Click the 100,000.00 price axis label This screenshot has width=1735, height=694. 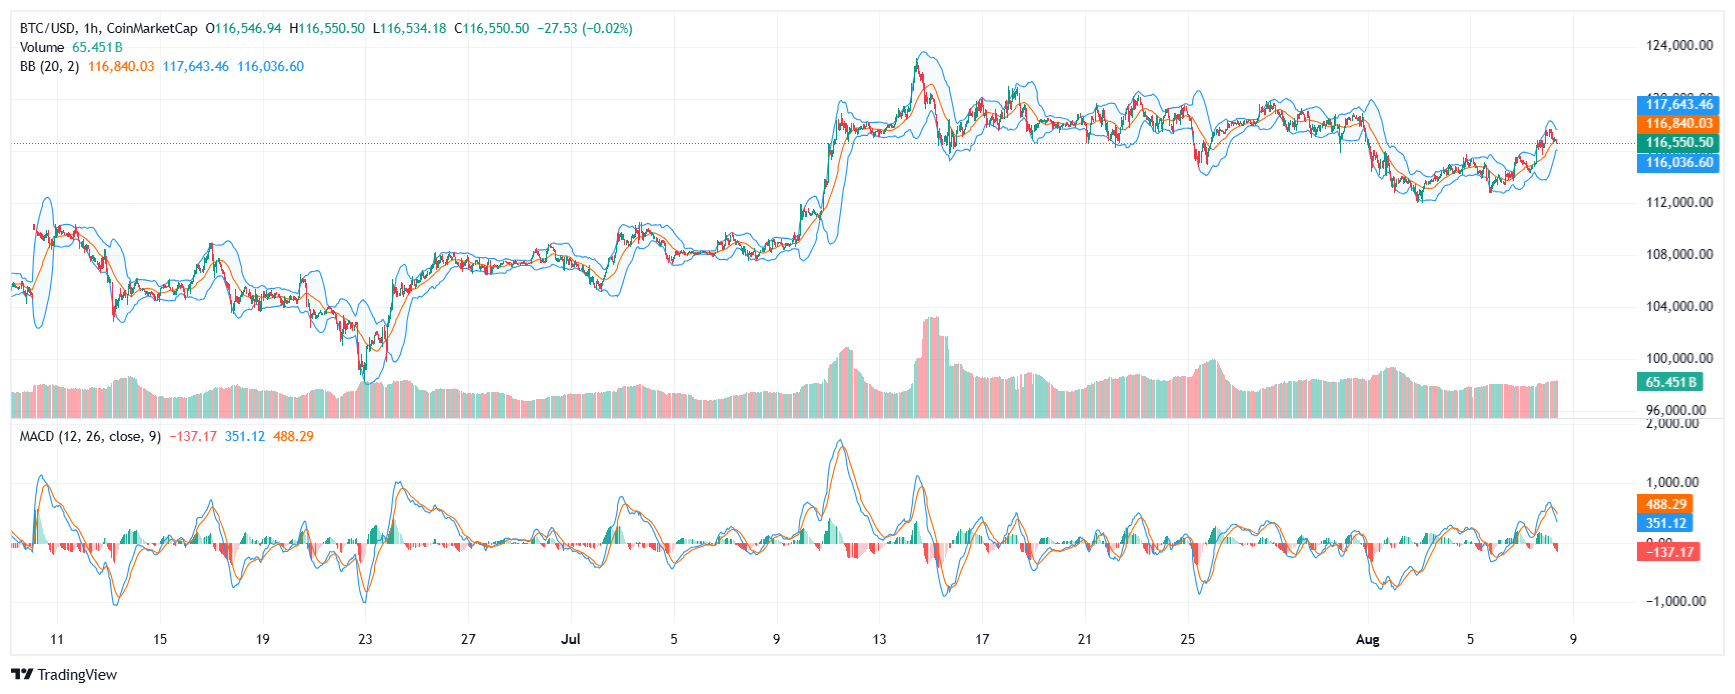[1679, 358]
